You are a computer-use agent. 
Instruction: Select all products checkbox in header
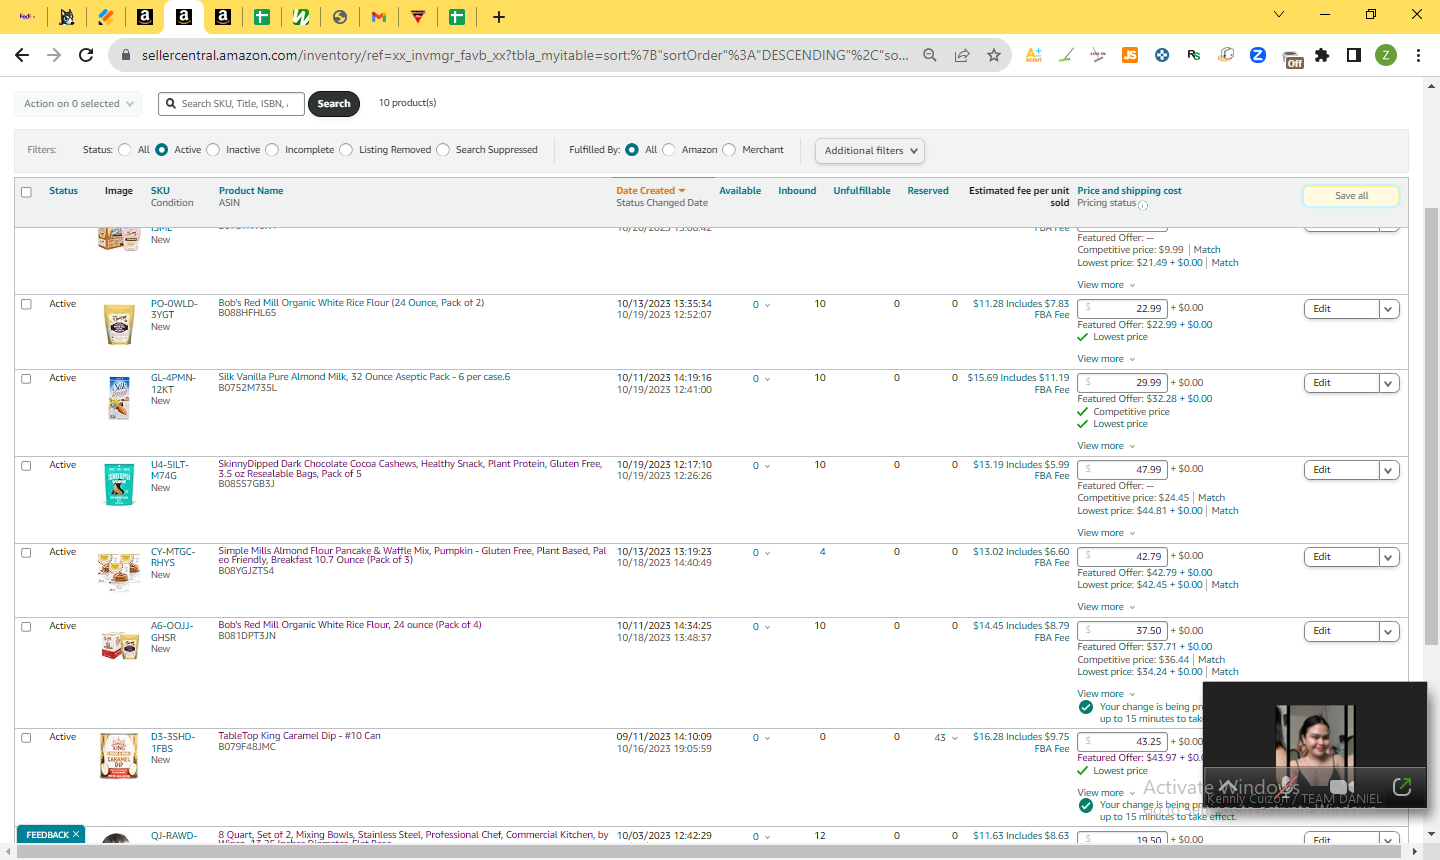pyautogui.click(x=26, y=192)
